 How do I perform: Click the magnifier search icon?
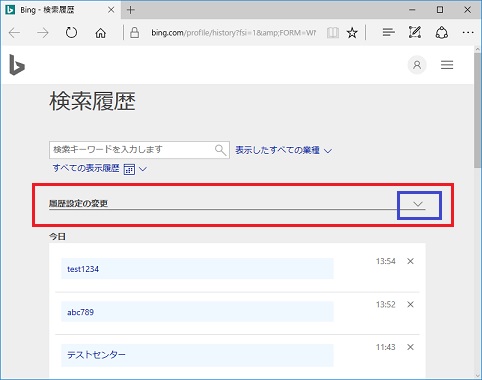tap(221, 150)
